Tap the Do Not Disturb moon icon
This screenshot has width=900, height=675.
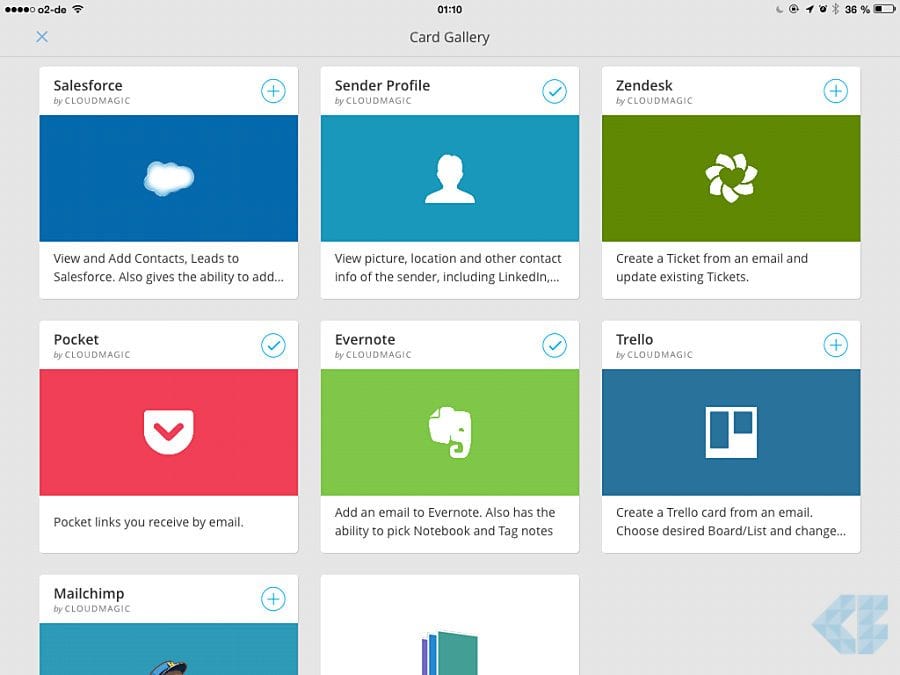[779, 9]
